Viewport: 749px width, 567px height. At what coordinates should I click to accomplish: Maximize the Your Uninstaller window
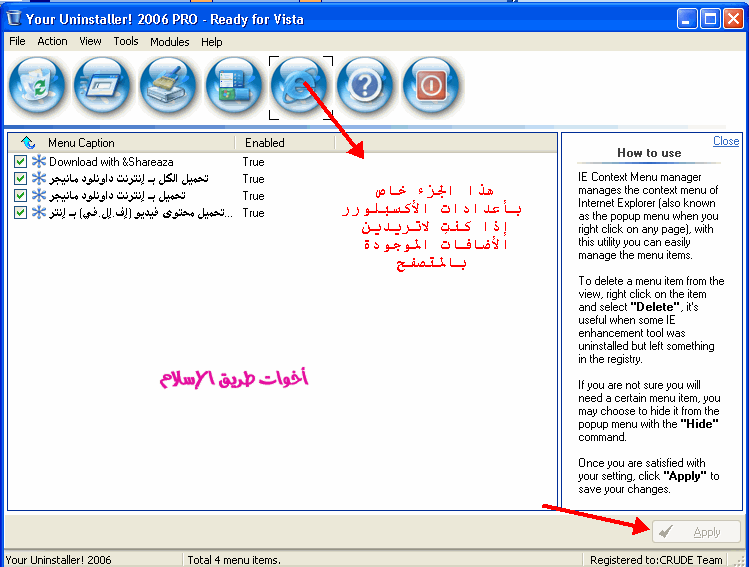point(710,19)
